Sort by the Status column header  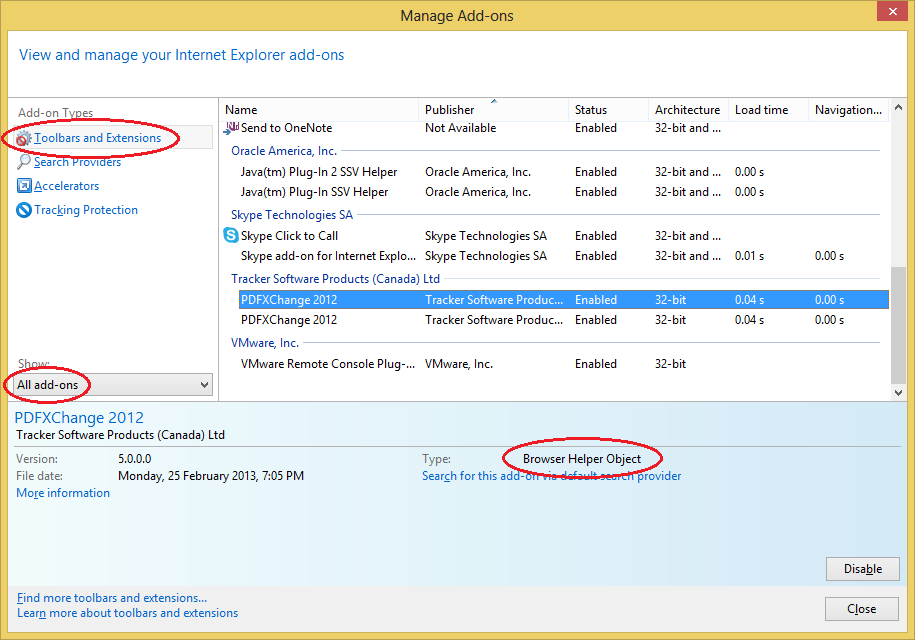[x=608, y=110]
